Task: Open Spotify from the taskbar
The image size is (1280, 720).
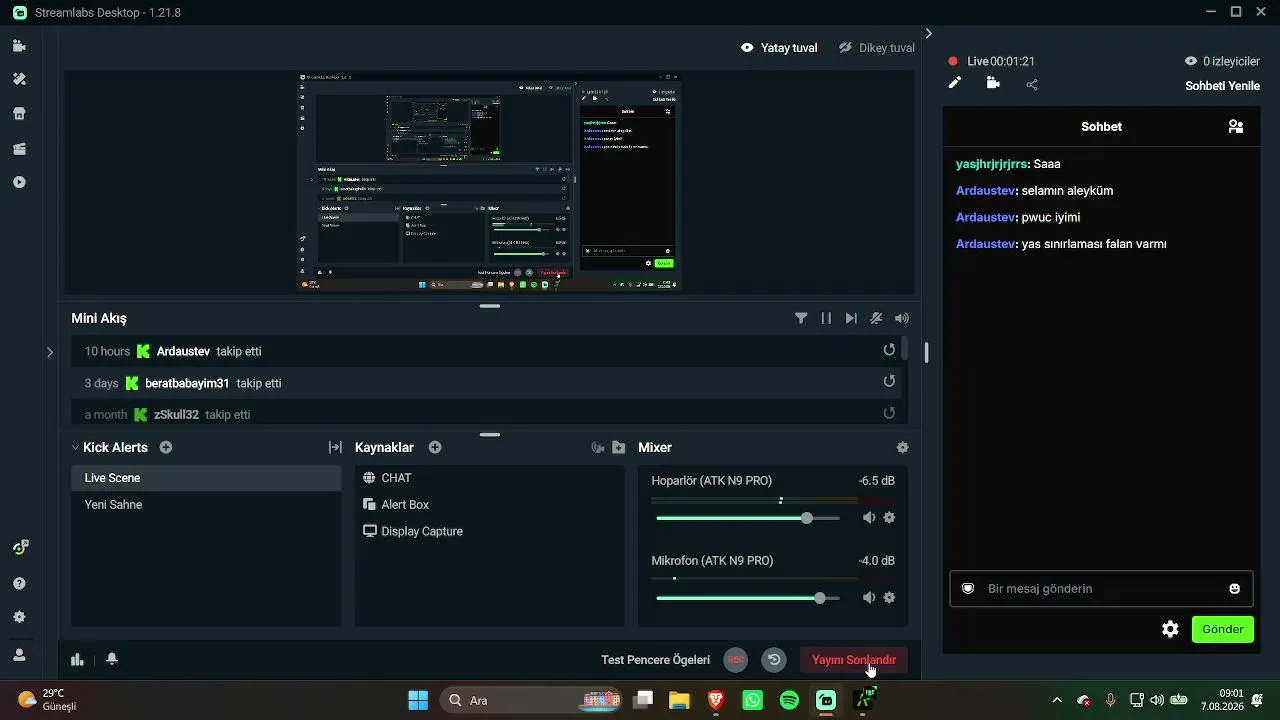Action: point(789,700)
